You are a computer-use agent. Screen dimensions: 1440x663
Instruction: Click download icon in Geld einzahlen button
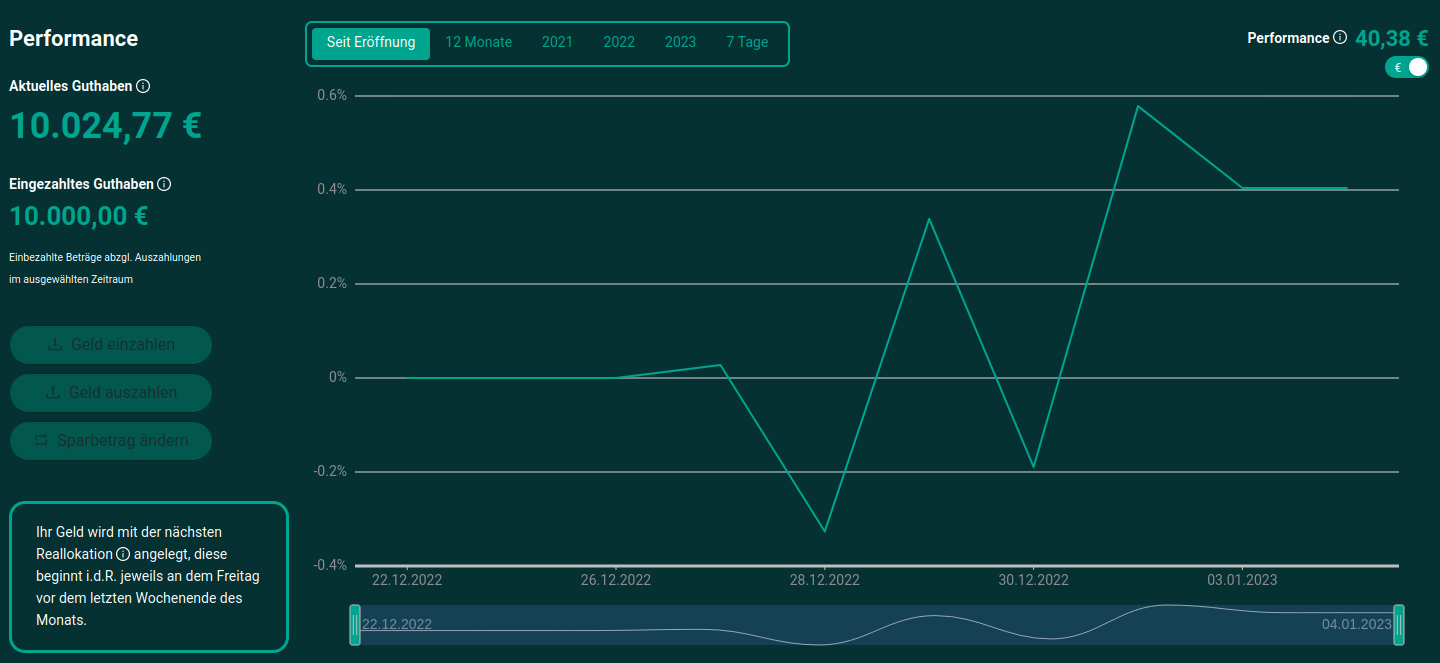pyautogui.click(x=55, y=345)
